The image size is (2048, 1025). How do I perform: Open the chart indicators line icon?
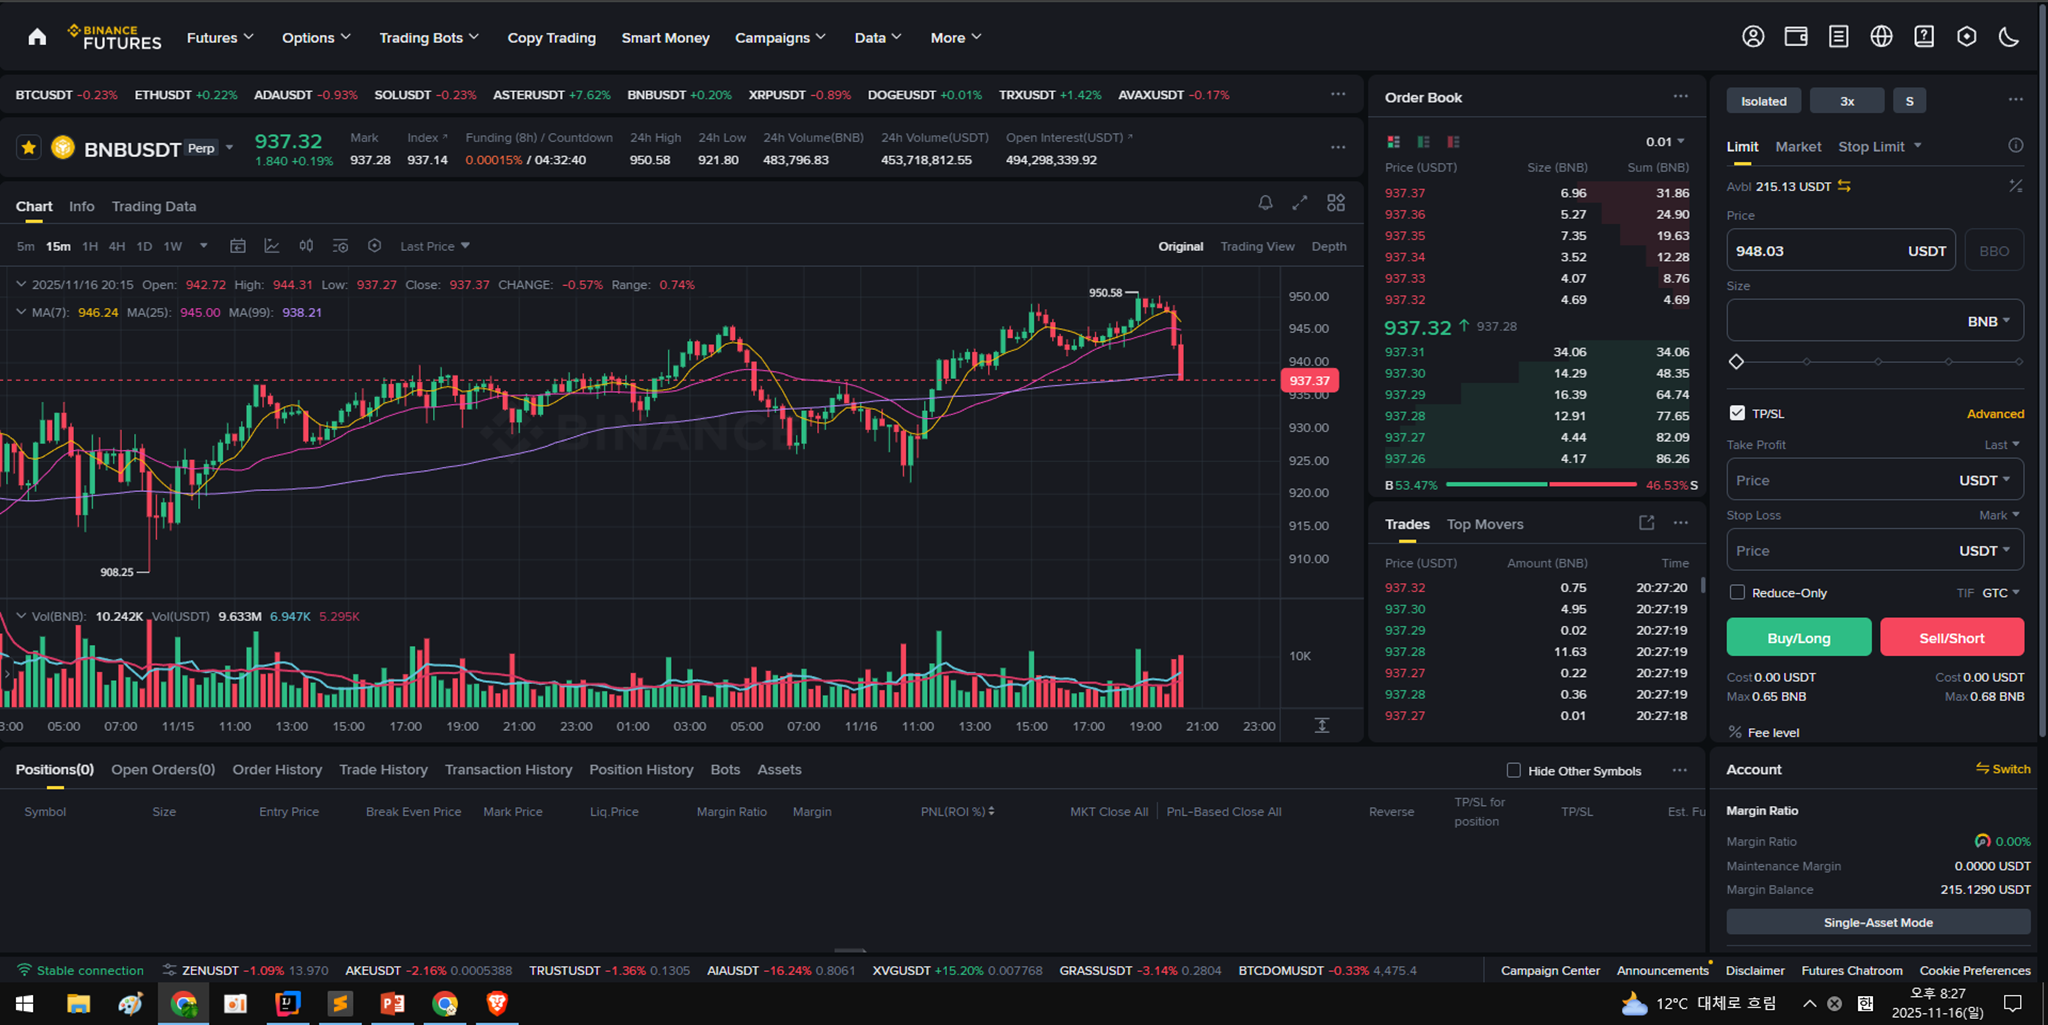pos(272,246)
